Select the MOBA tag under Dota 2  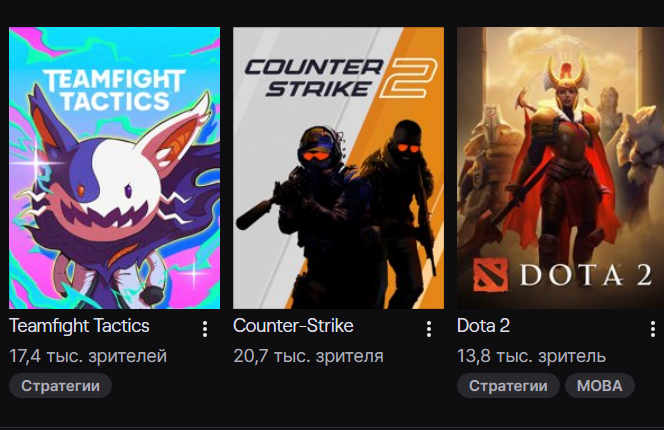point(600,386)
